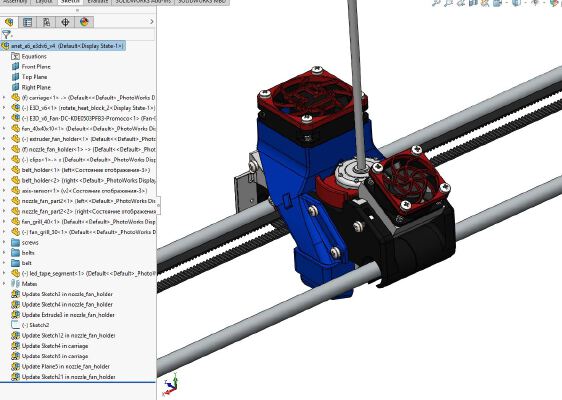Image resolution: width=562 pixels, height=400 pixels.
Task: Open the DimXpertManager crosshair tab
Action: [x=65, y=22]
